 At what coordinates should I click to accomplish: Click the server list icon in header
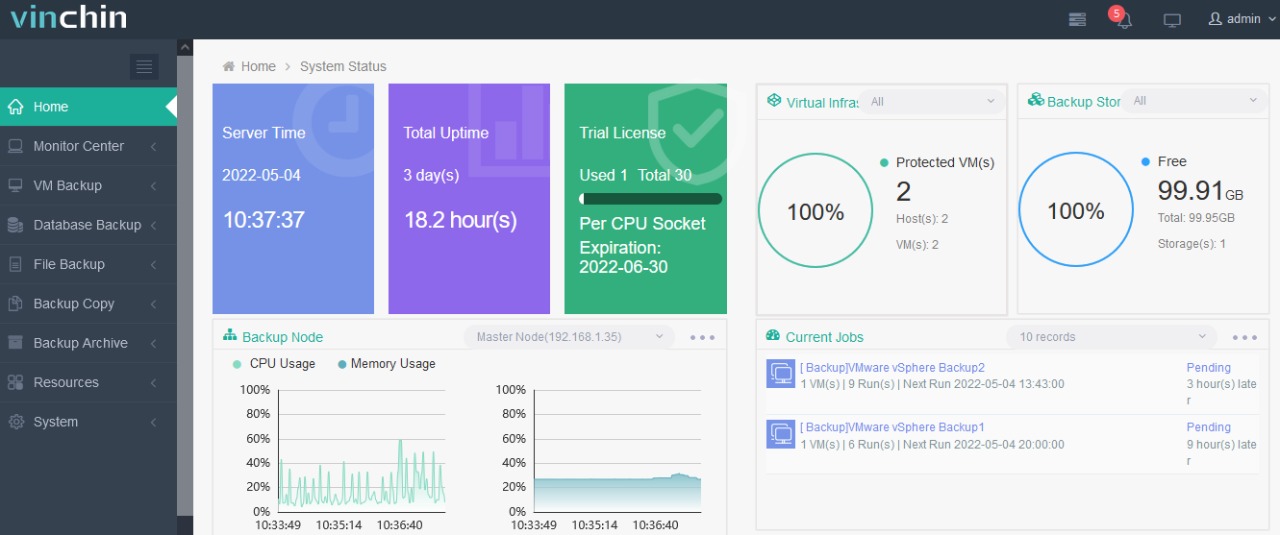1077,19
